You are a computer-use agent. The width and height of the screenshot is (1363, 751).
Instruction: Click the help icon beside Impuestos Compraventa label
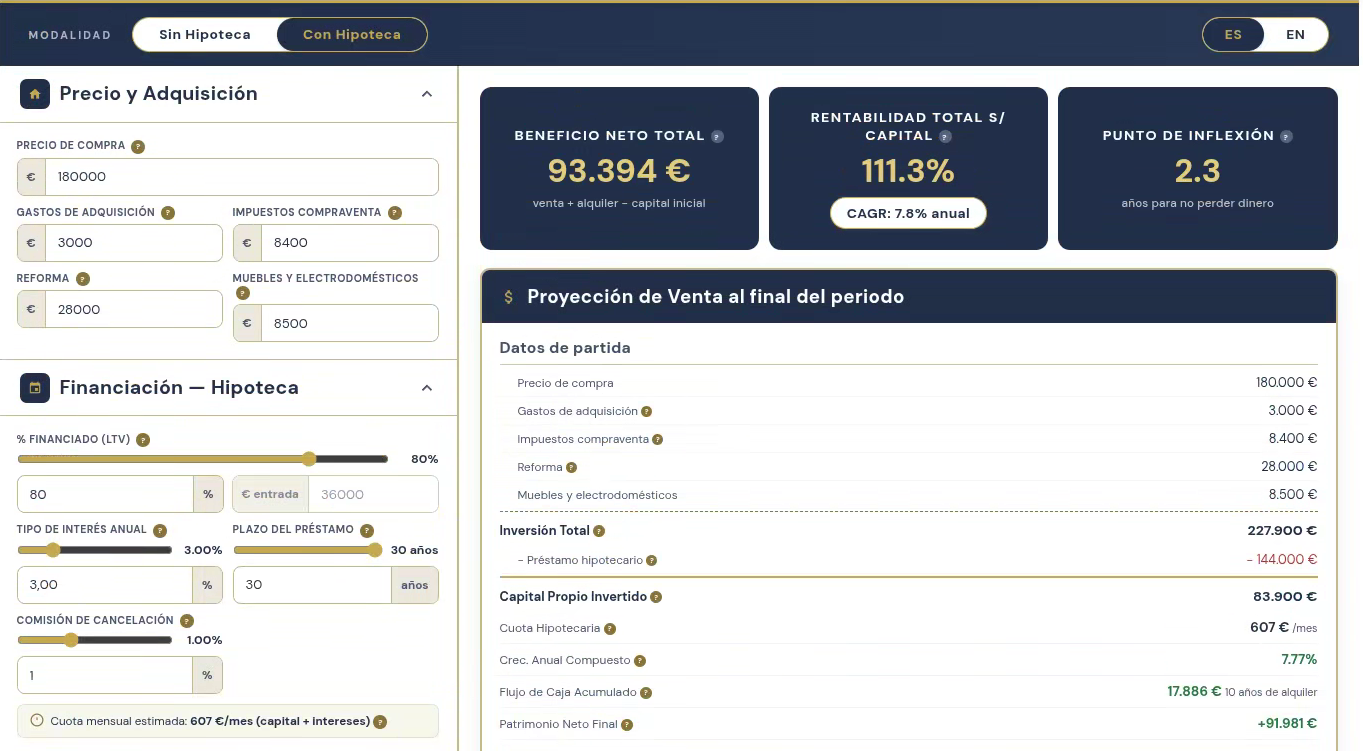395,212
